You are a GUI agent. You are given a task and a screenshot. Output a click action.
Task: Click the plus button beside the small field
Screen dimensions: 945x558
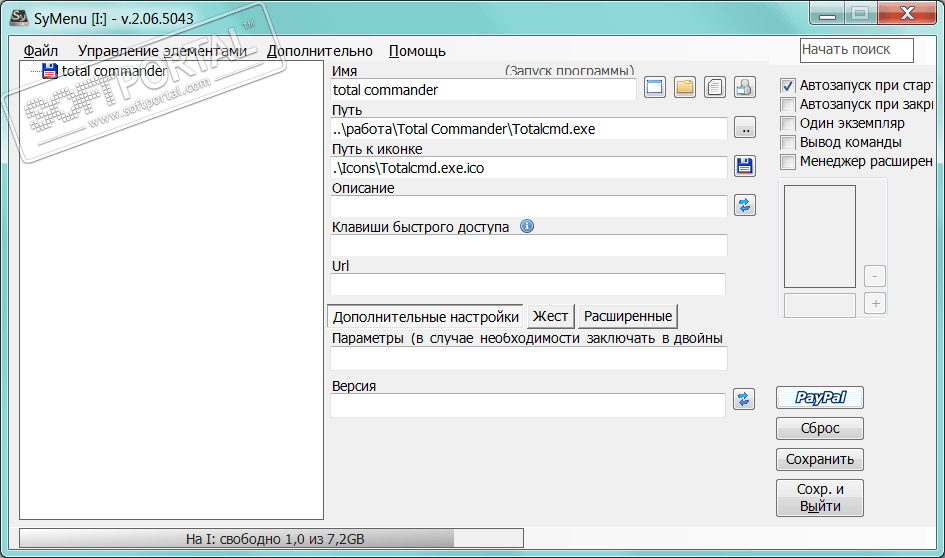pyautogui.click(x=875, y=303)
